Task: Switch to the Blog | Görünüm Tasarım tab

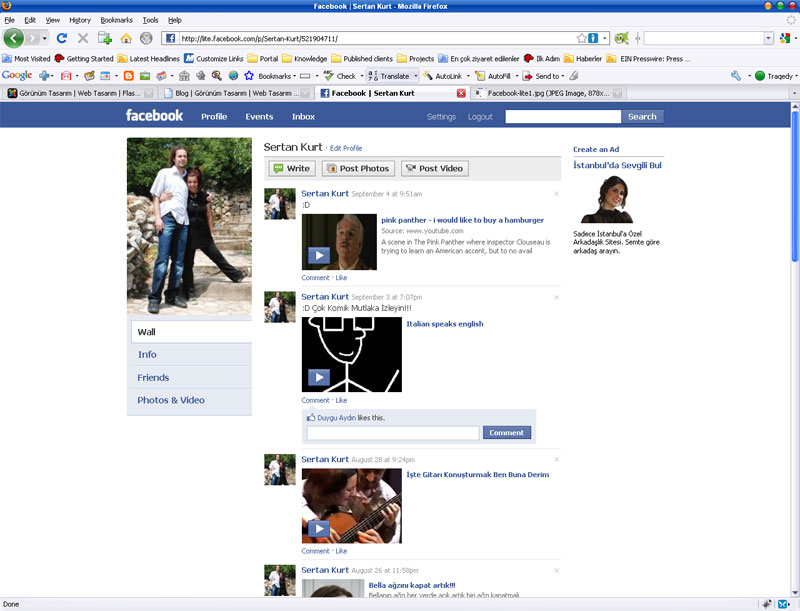Action: 237,93
